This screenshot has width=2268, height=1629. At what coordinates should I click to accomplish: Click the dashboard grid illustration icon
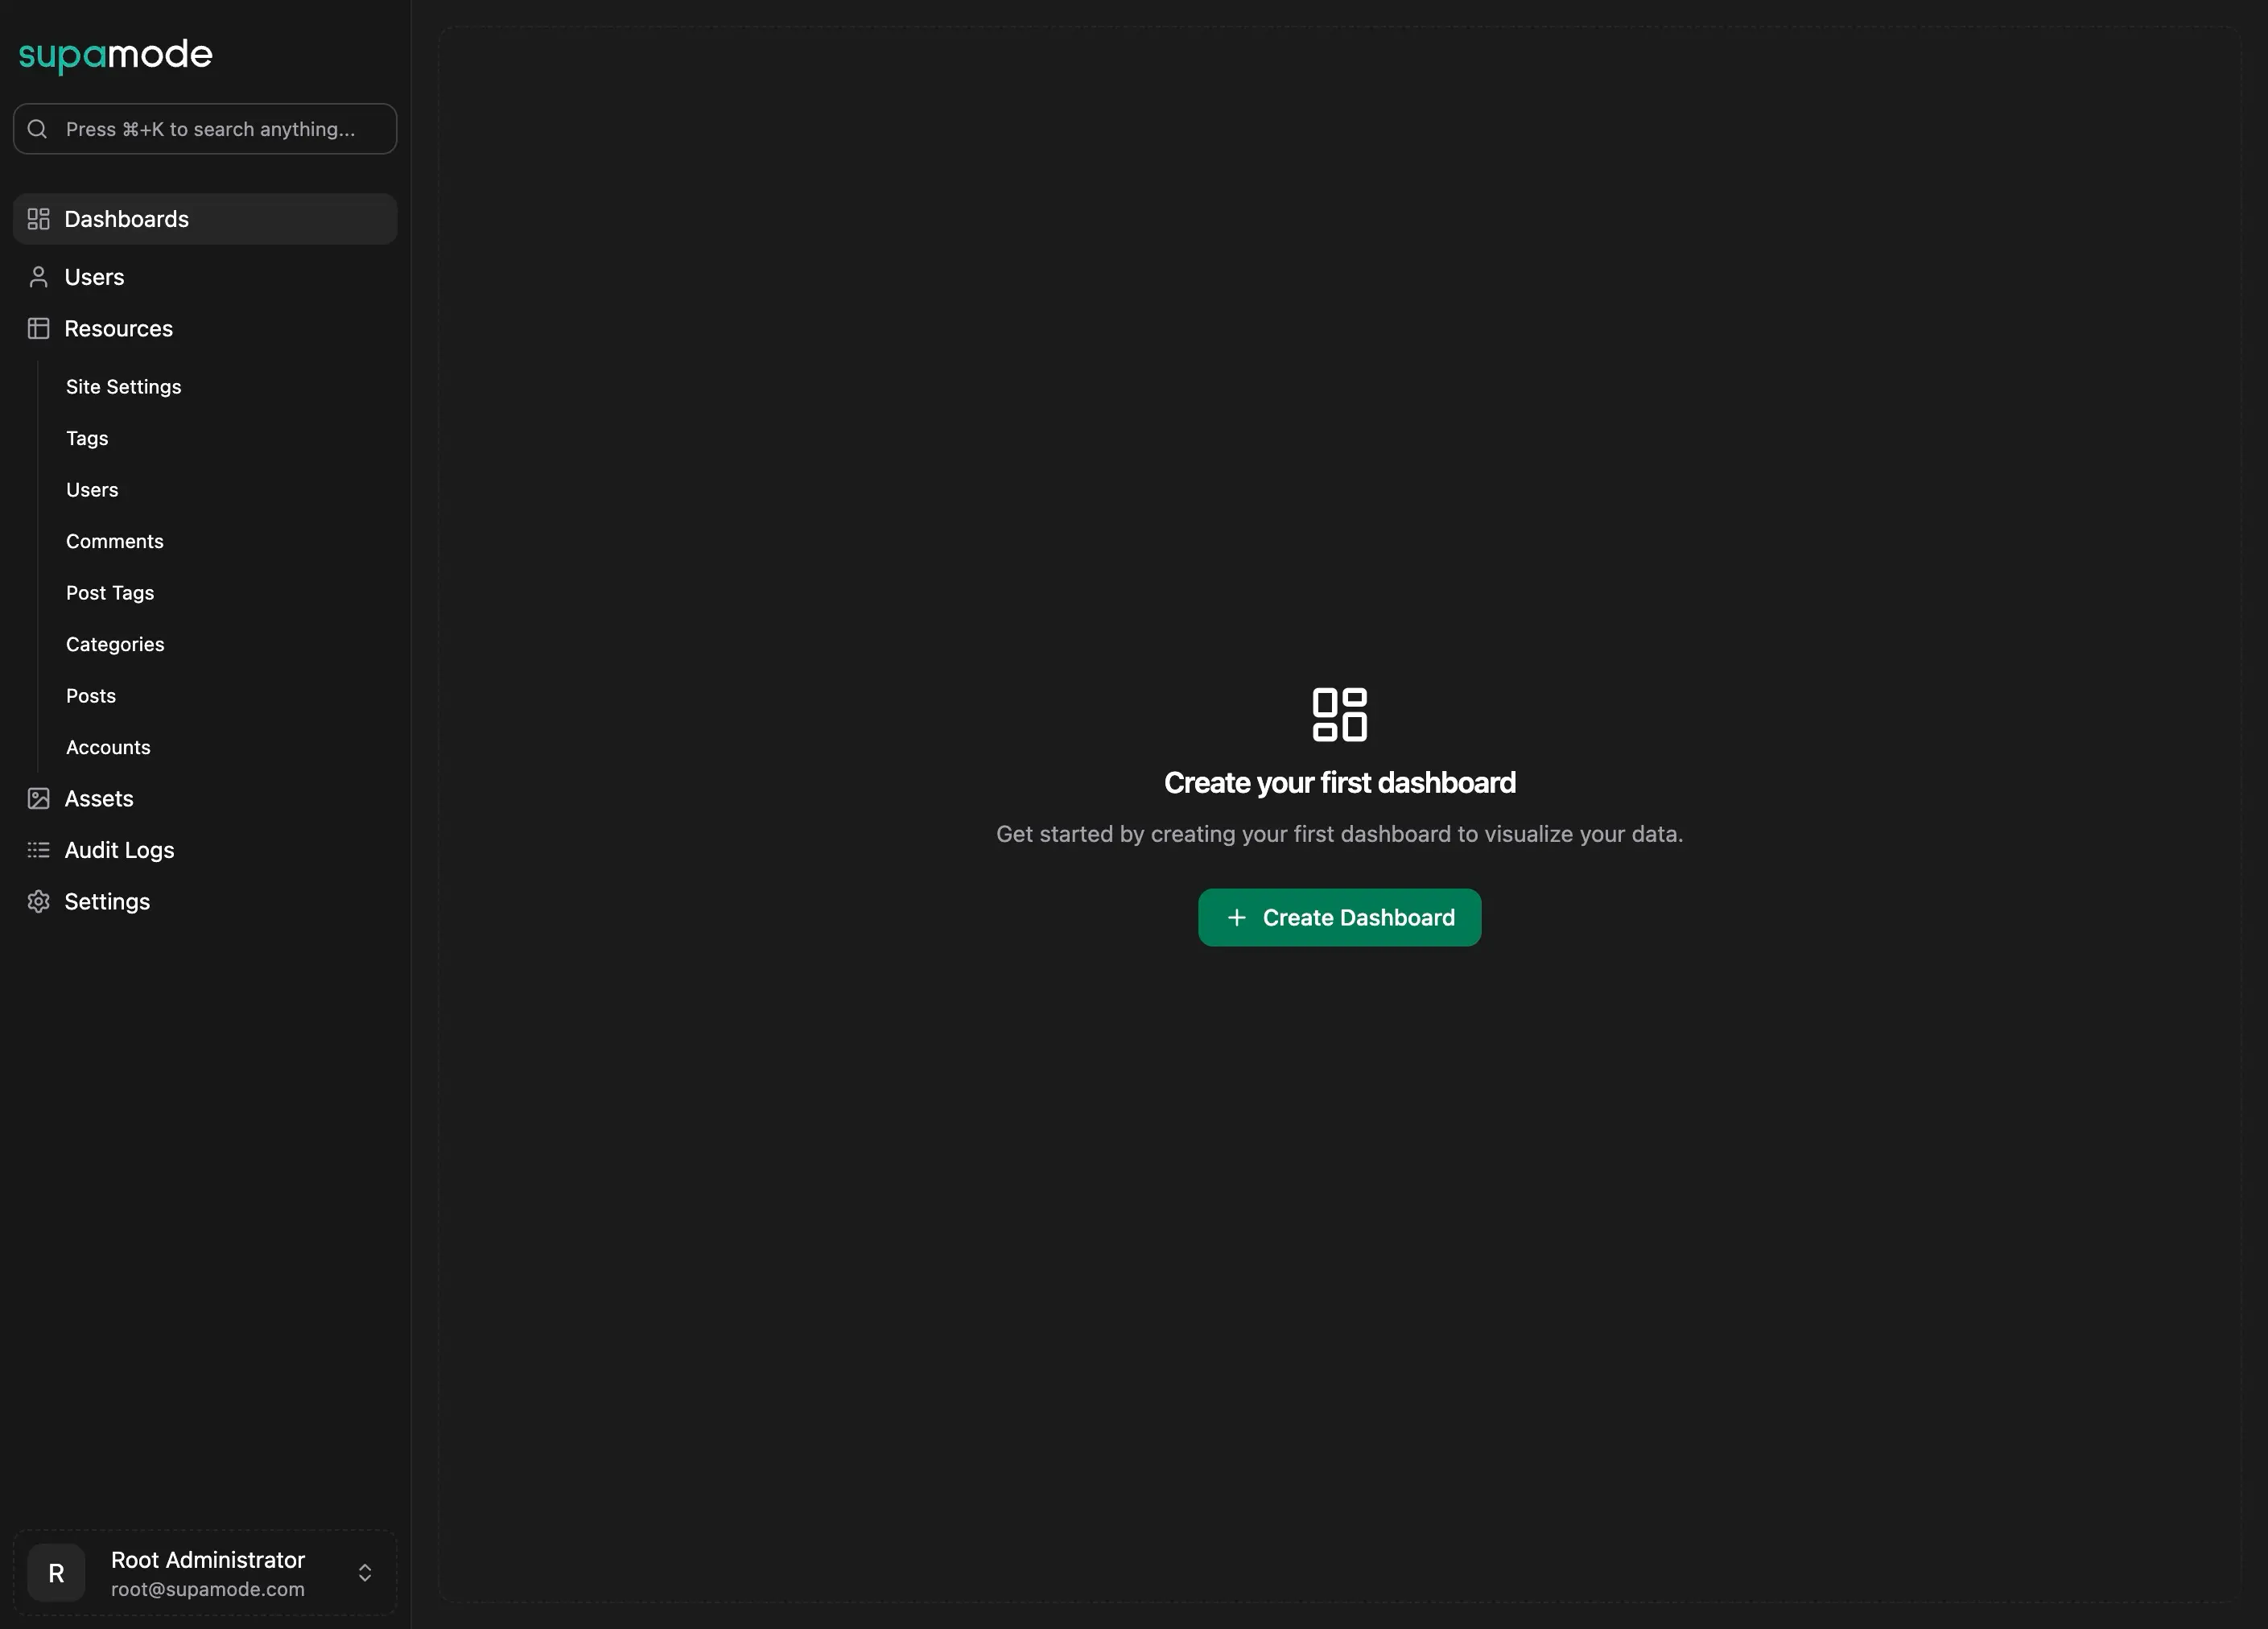click(1340, 713)
